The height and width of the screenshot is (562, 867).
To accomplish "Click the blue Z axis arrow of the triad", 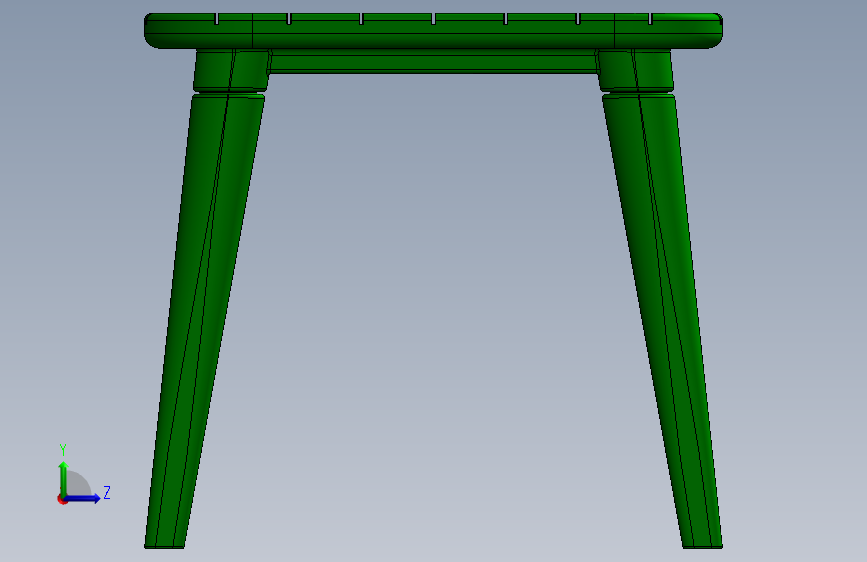I will click(84, 498).
